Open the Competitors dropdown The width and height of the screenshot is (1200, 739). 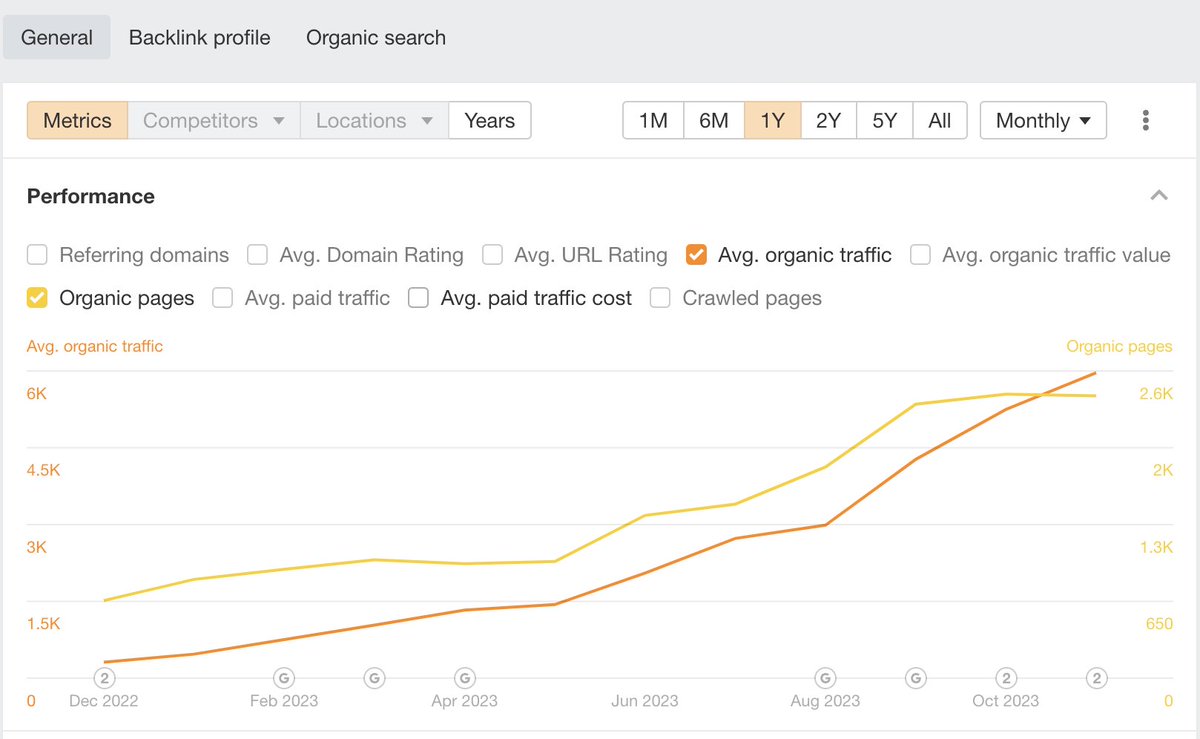click(213, 120)
